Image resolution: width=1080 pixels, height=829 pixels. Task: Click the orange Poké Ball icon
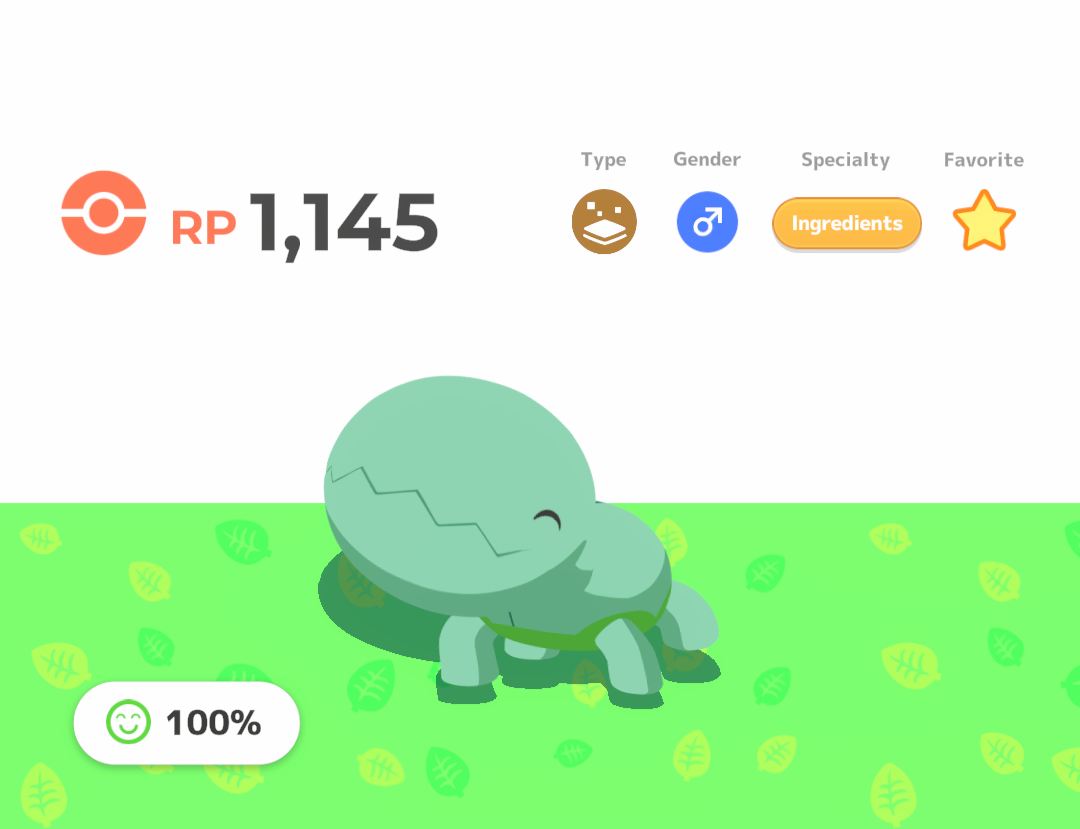point(104,213)
